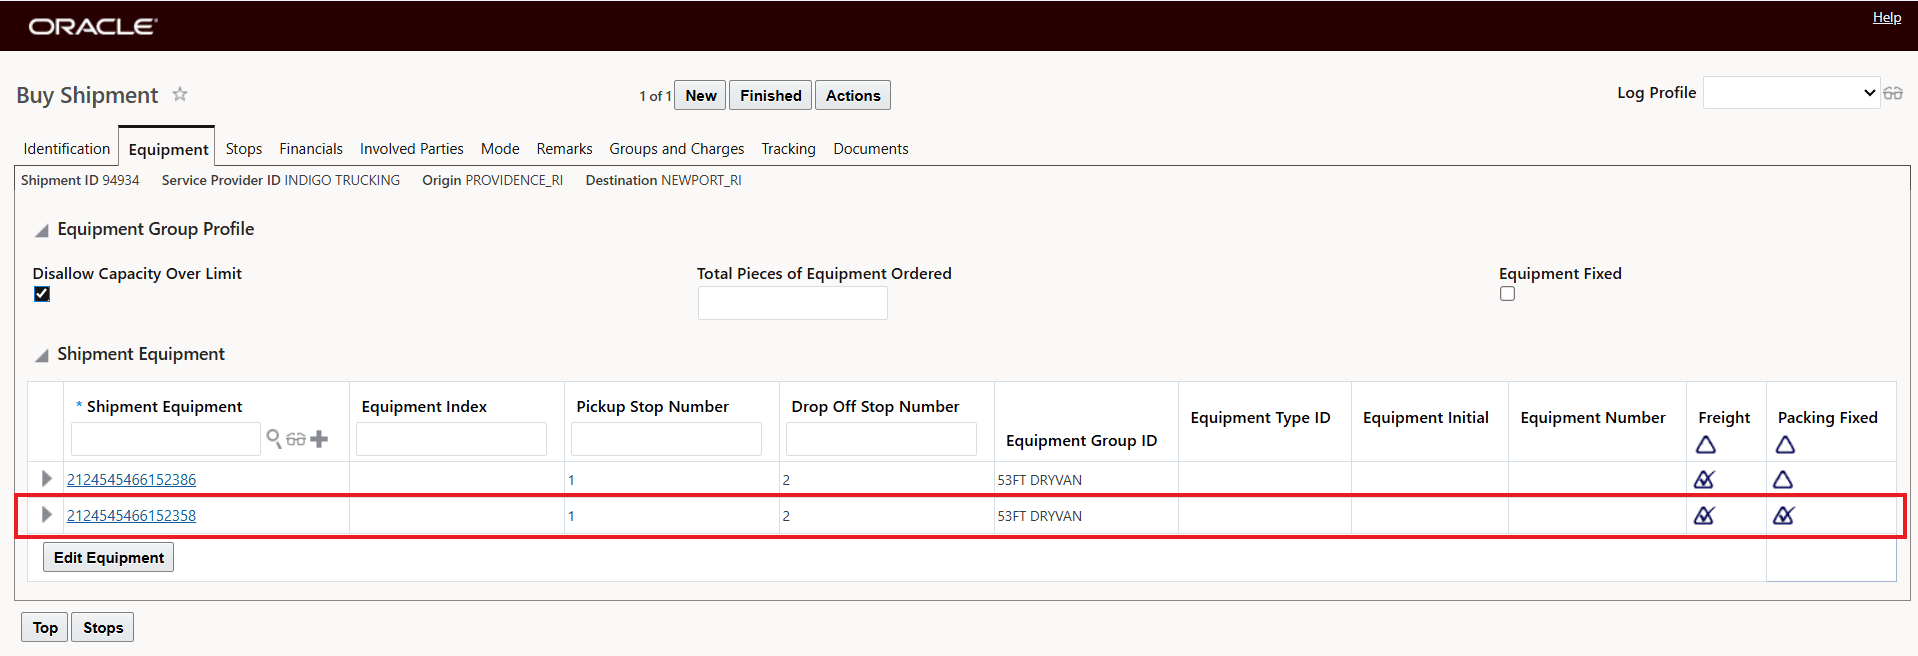Mark Buy Shipment as favorite star
Screen dimensions: 1918x656
(180, 94)
